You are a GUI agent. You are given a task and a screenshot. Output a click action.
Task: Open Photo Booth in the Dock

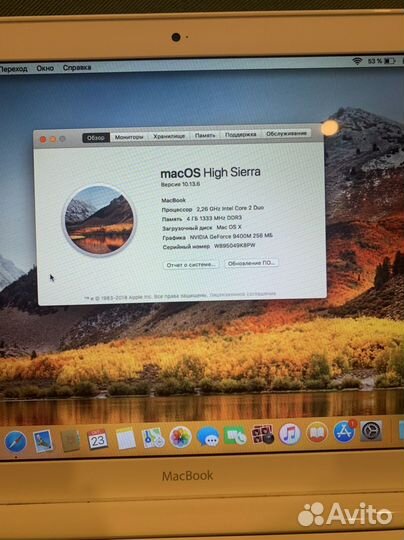click(x=262, y=434)
